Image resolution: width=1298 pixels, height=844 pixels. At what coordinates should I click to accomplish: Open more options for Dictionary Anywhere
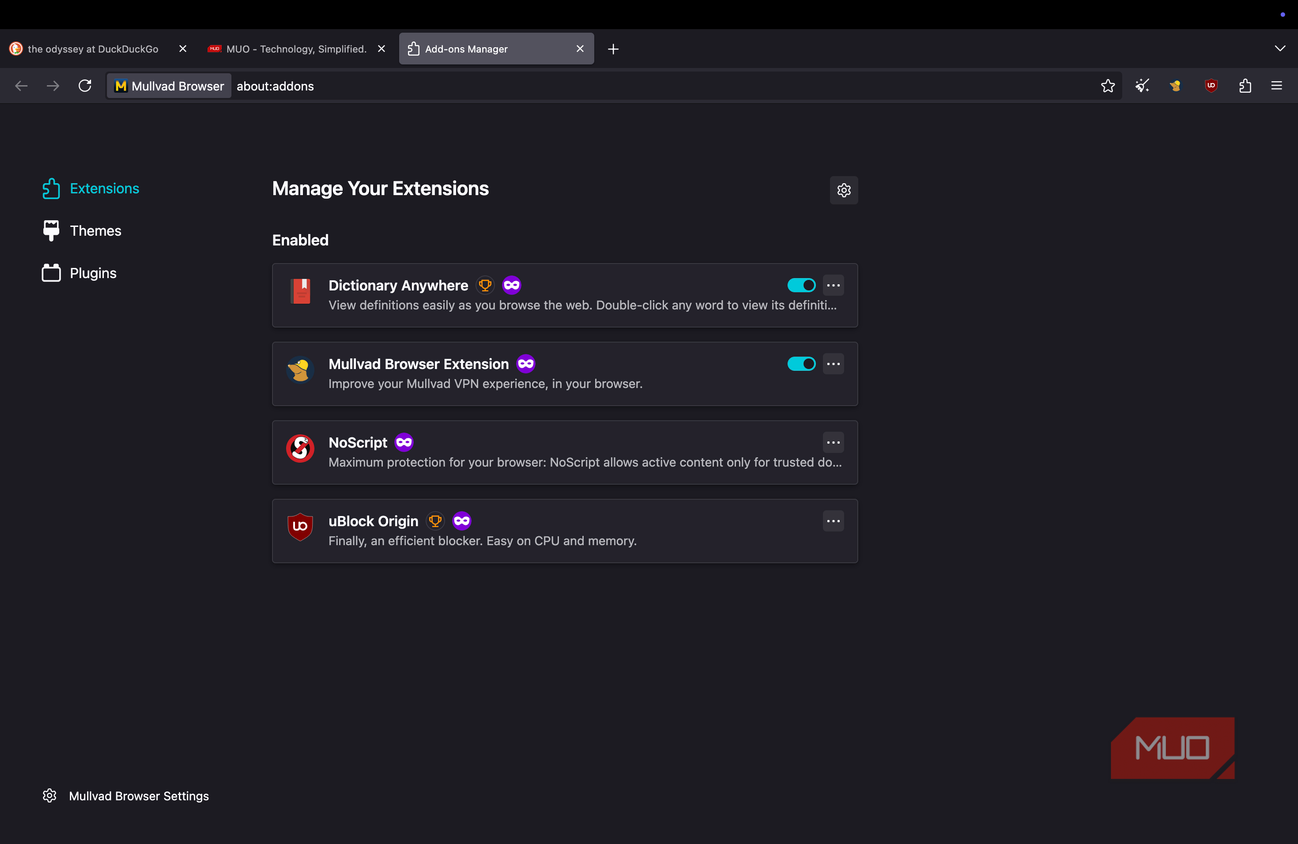coord(833,285)
